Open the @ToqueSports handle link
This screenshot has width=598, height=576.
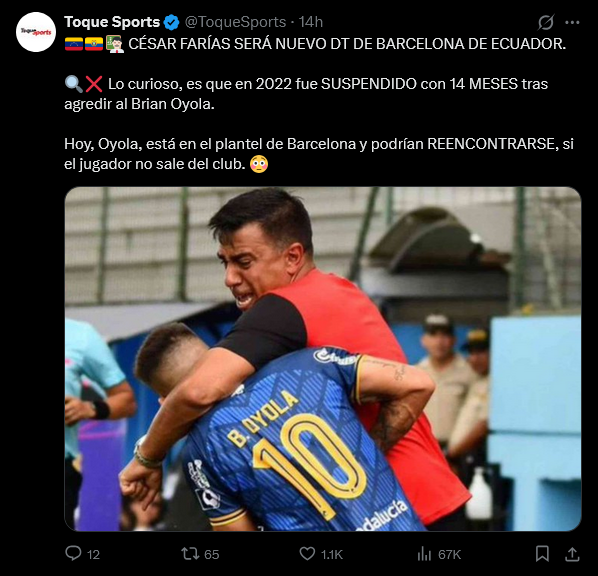235,22
